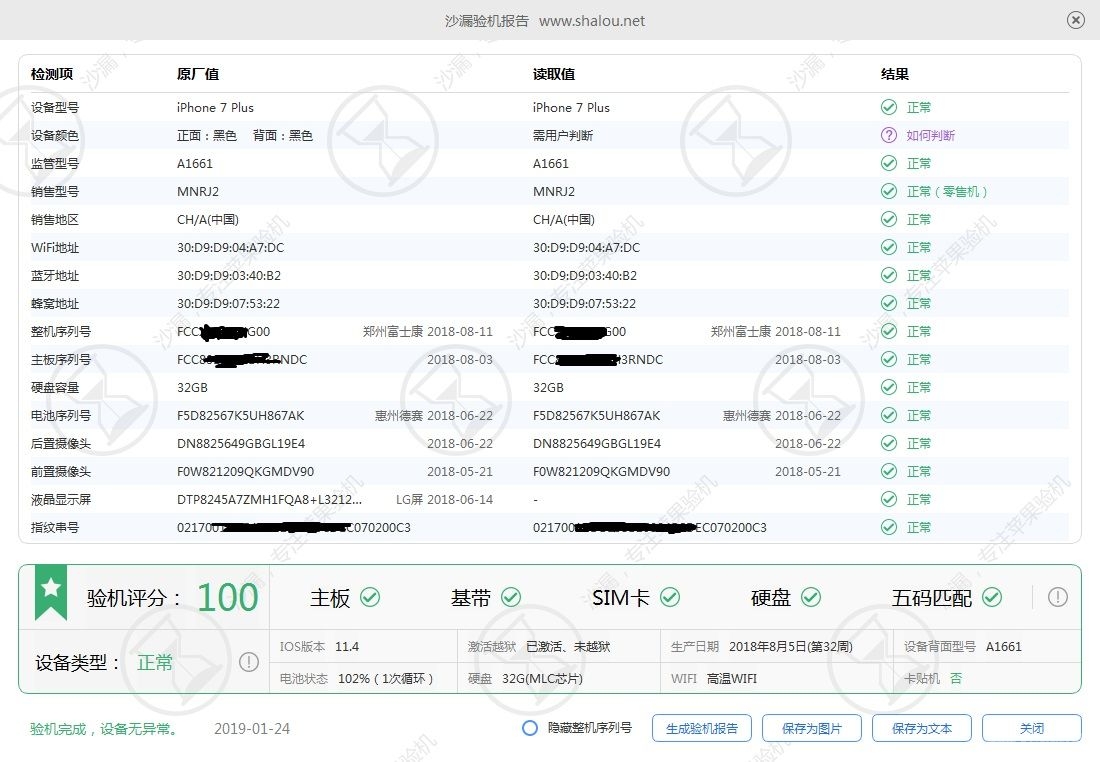Click the 生成验机报告 button
The height and width of the screenshot is (762, 1100).
[702, 728]
